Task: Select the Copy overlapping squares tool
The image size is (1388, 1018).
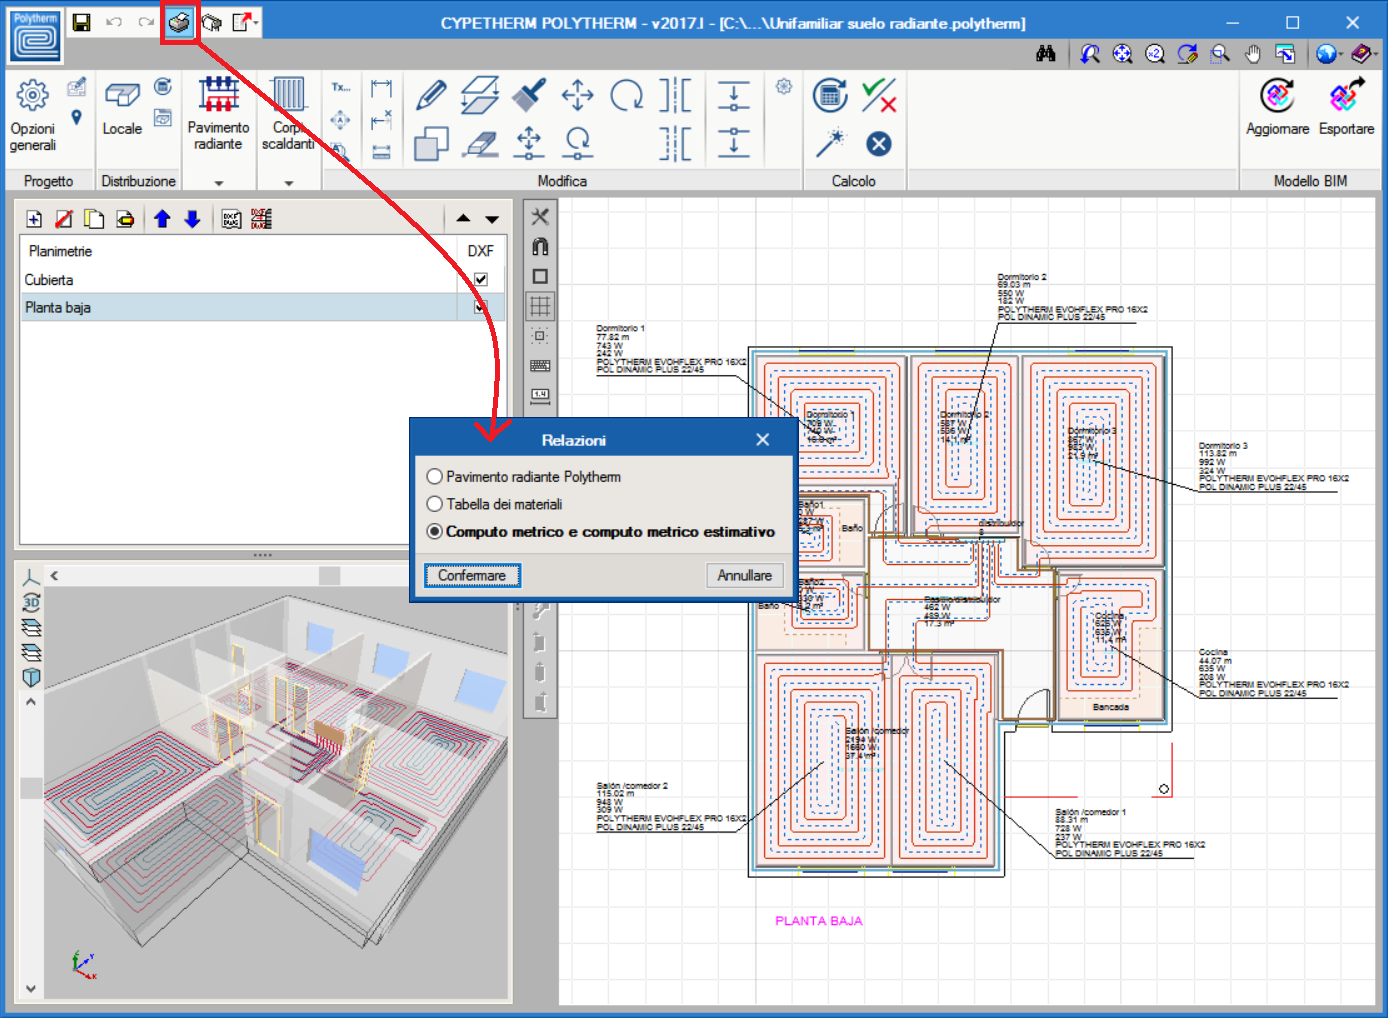Action: pyautogui.click(x=431, y=143)
